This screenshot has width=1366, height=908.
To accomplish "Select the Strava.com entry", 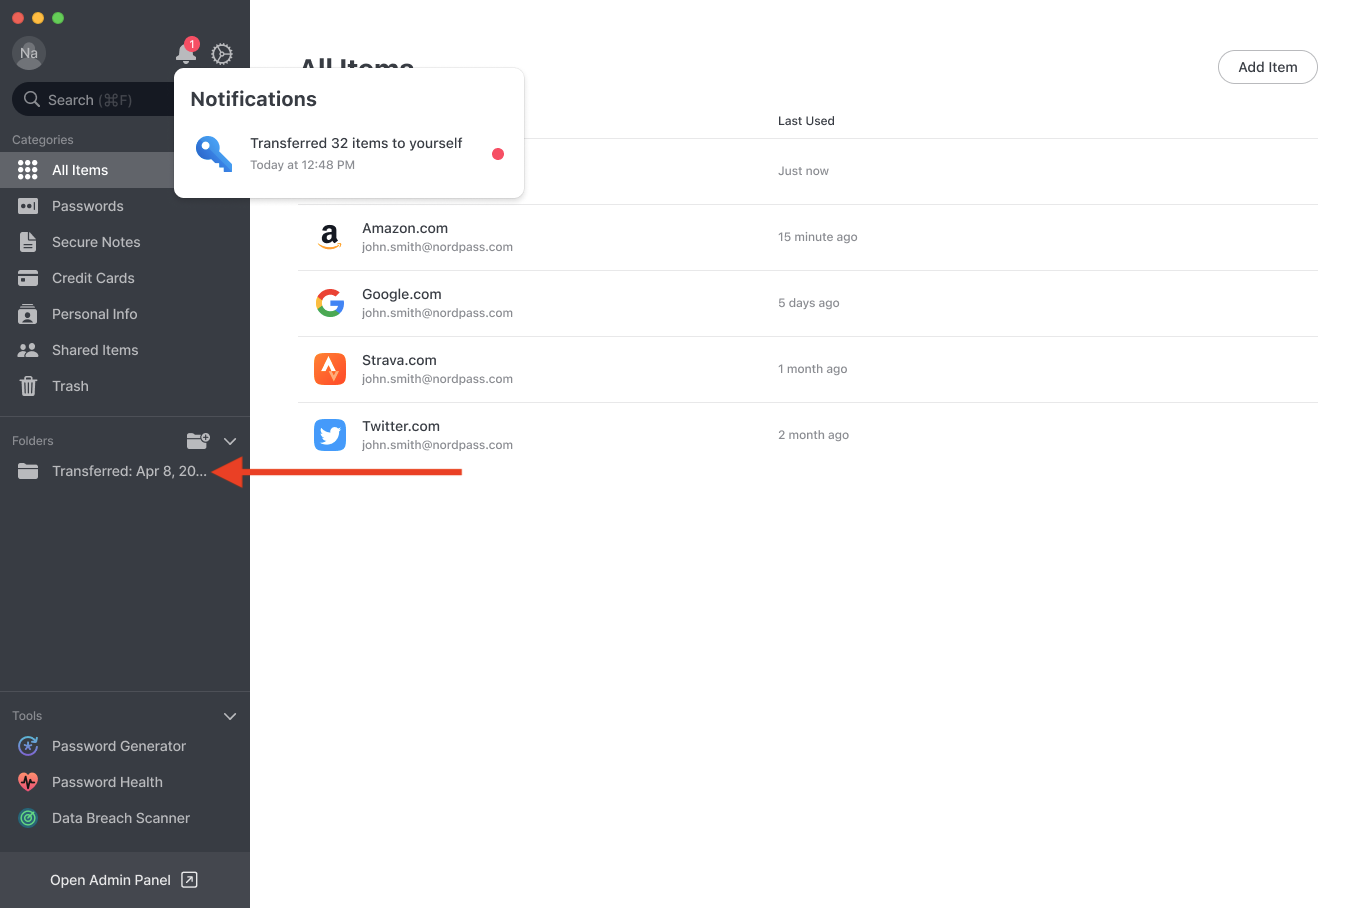I will coord(808,369).
